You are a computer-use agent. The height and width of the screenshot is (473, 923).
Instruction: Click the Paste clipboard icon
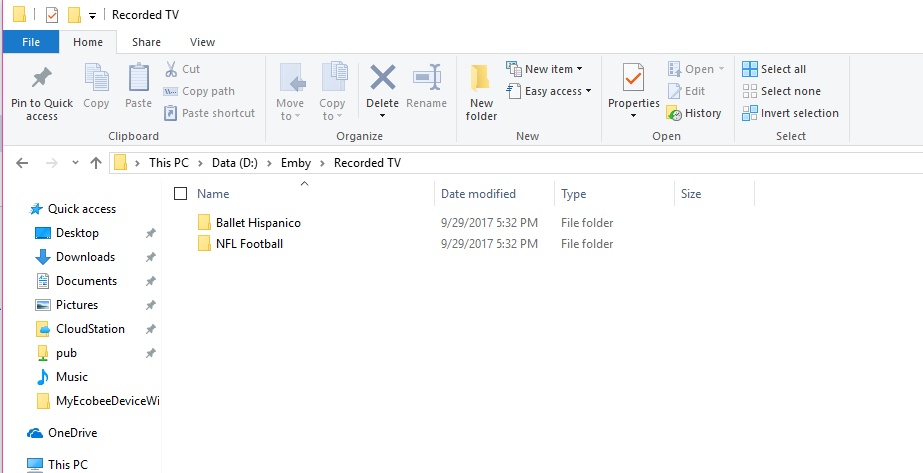tap(139, 78)
